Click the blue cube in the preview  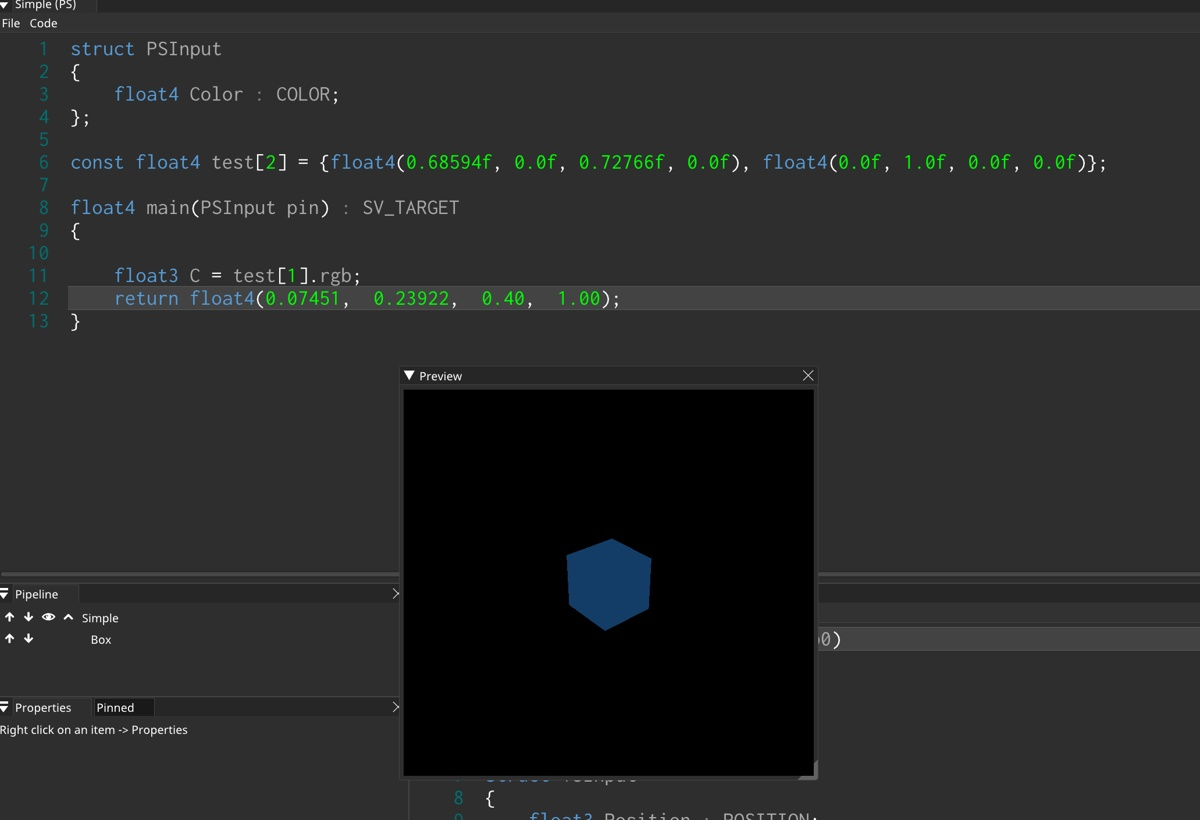[x=608, y=584]
